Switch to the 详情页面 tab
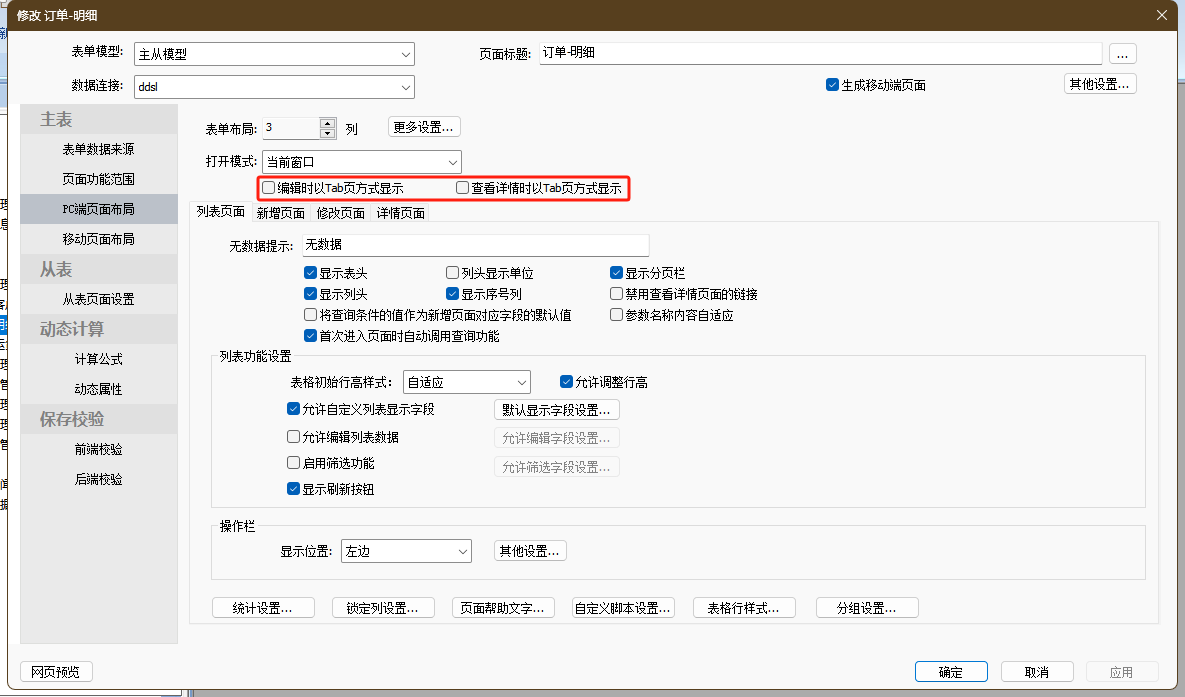Viewport: 1185px width, 697px height. pos(400,213)
